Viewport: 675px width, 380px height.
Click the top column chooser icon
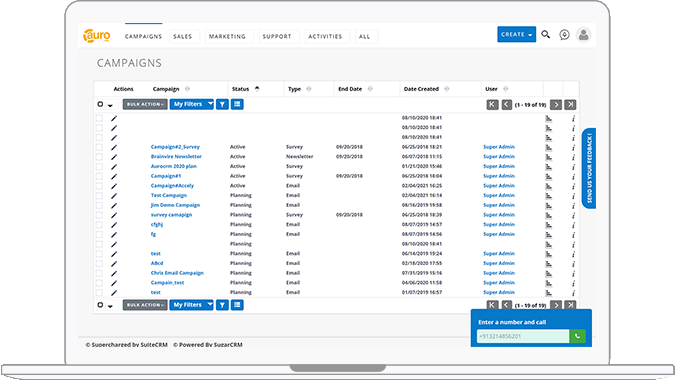237,104
